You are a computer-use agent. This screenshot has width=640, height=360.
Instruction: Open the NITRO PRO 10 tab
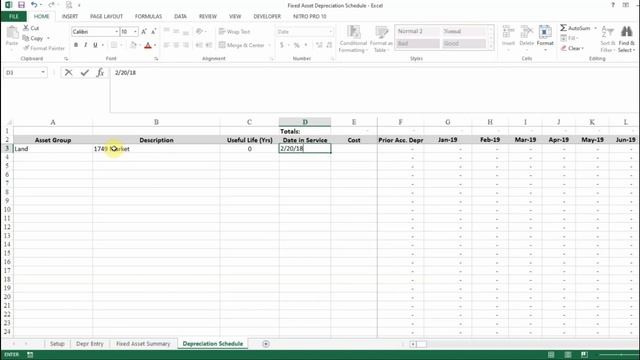310,16
